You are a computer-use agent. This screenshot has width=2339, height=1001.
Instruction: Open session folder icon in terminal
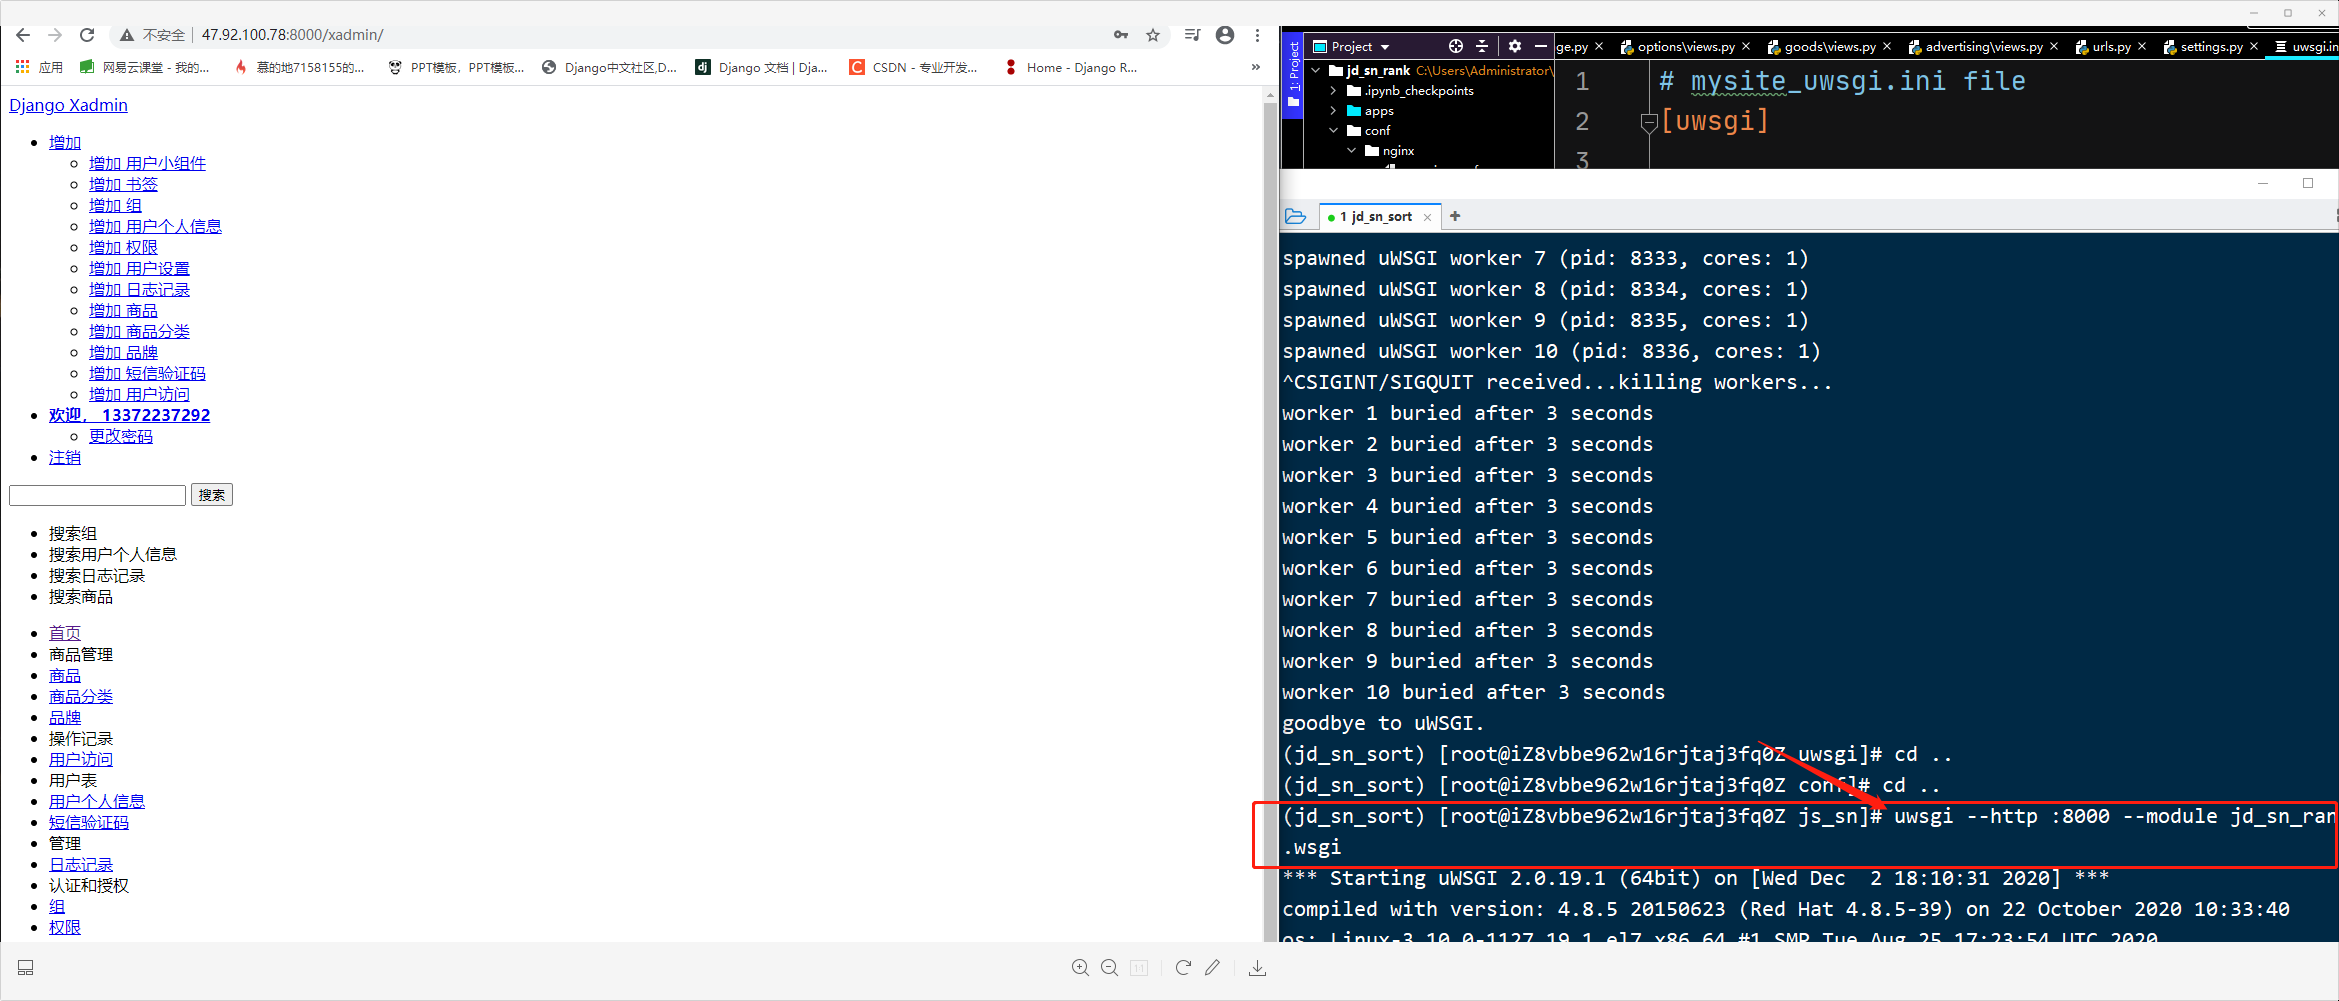[x=1295, y=216]
